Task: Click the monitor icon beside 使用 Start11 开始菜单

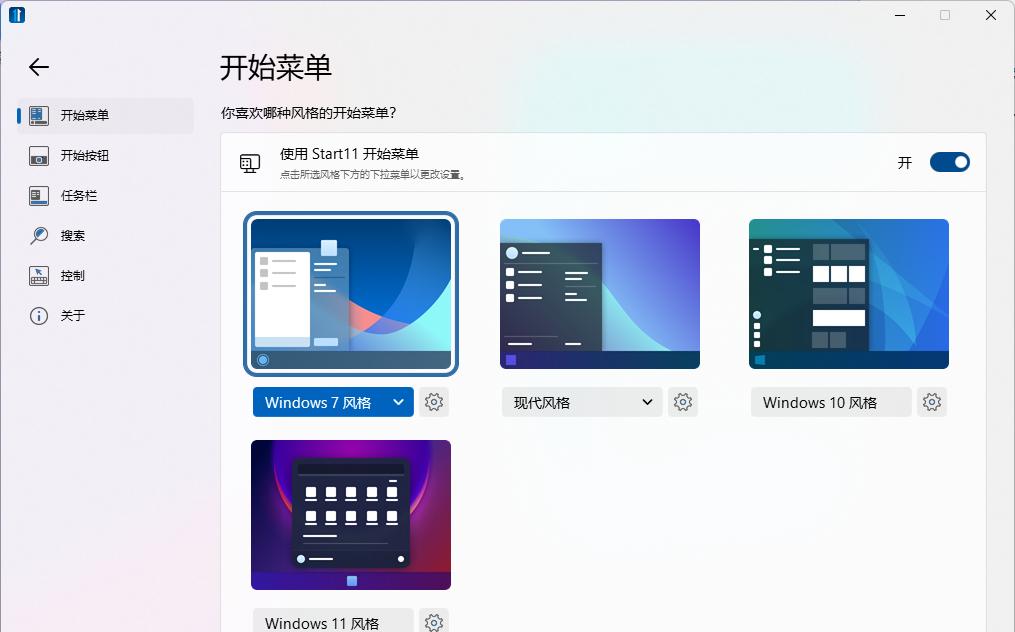Action: (x=250, y=163)
